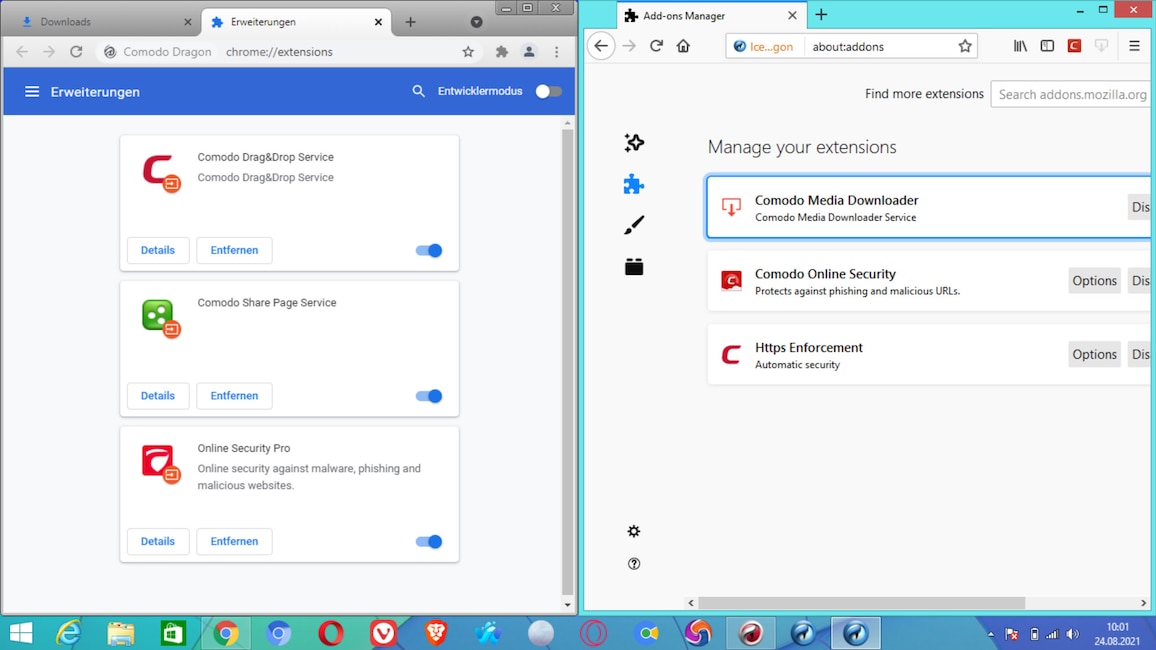Open the Plugins category in add-ons sidebar
The height and width of the screenshot is (650, 1156).
(x=634, y=267)
